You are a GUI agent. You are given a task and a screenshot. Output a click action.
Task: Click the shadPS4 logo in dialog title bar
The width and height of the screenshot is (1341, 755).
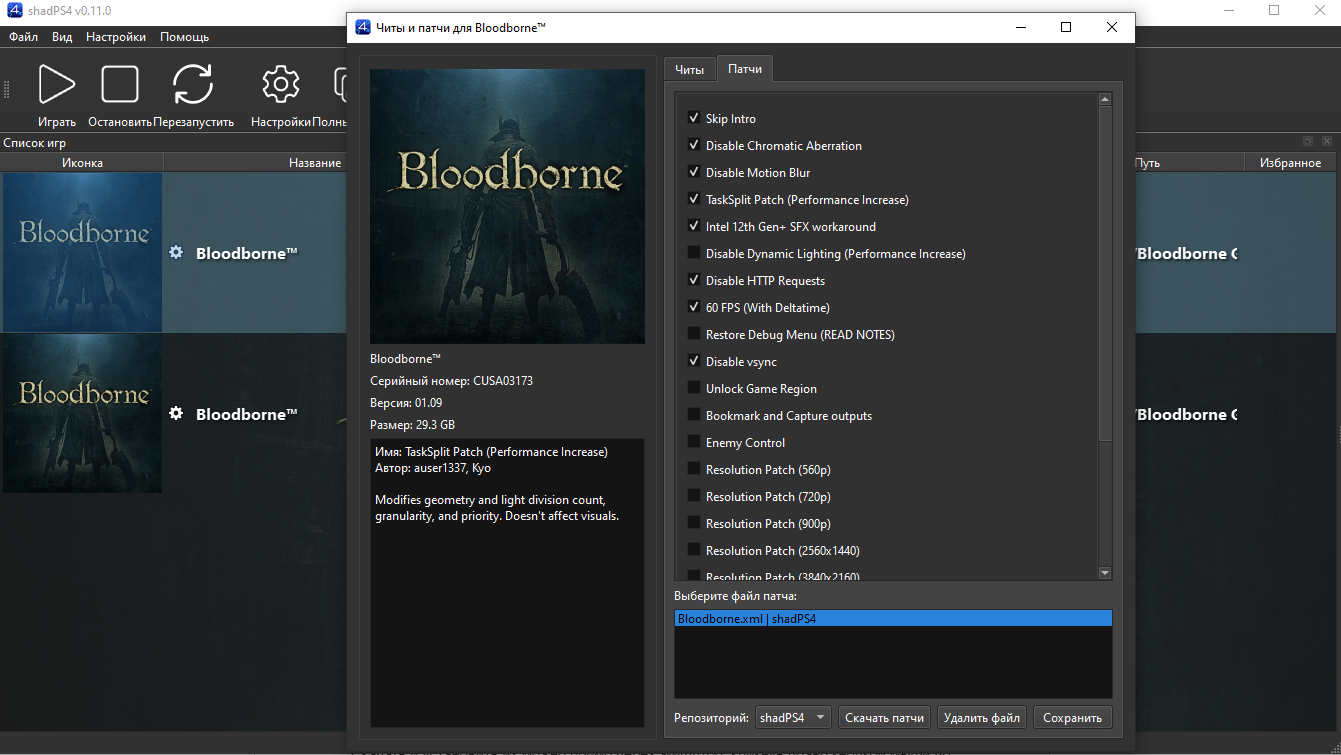pos(364,28)
